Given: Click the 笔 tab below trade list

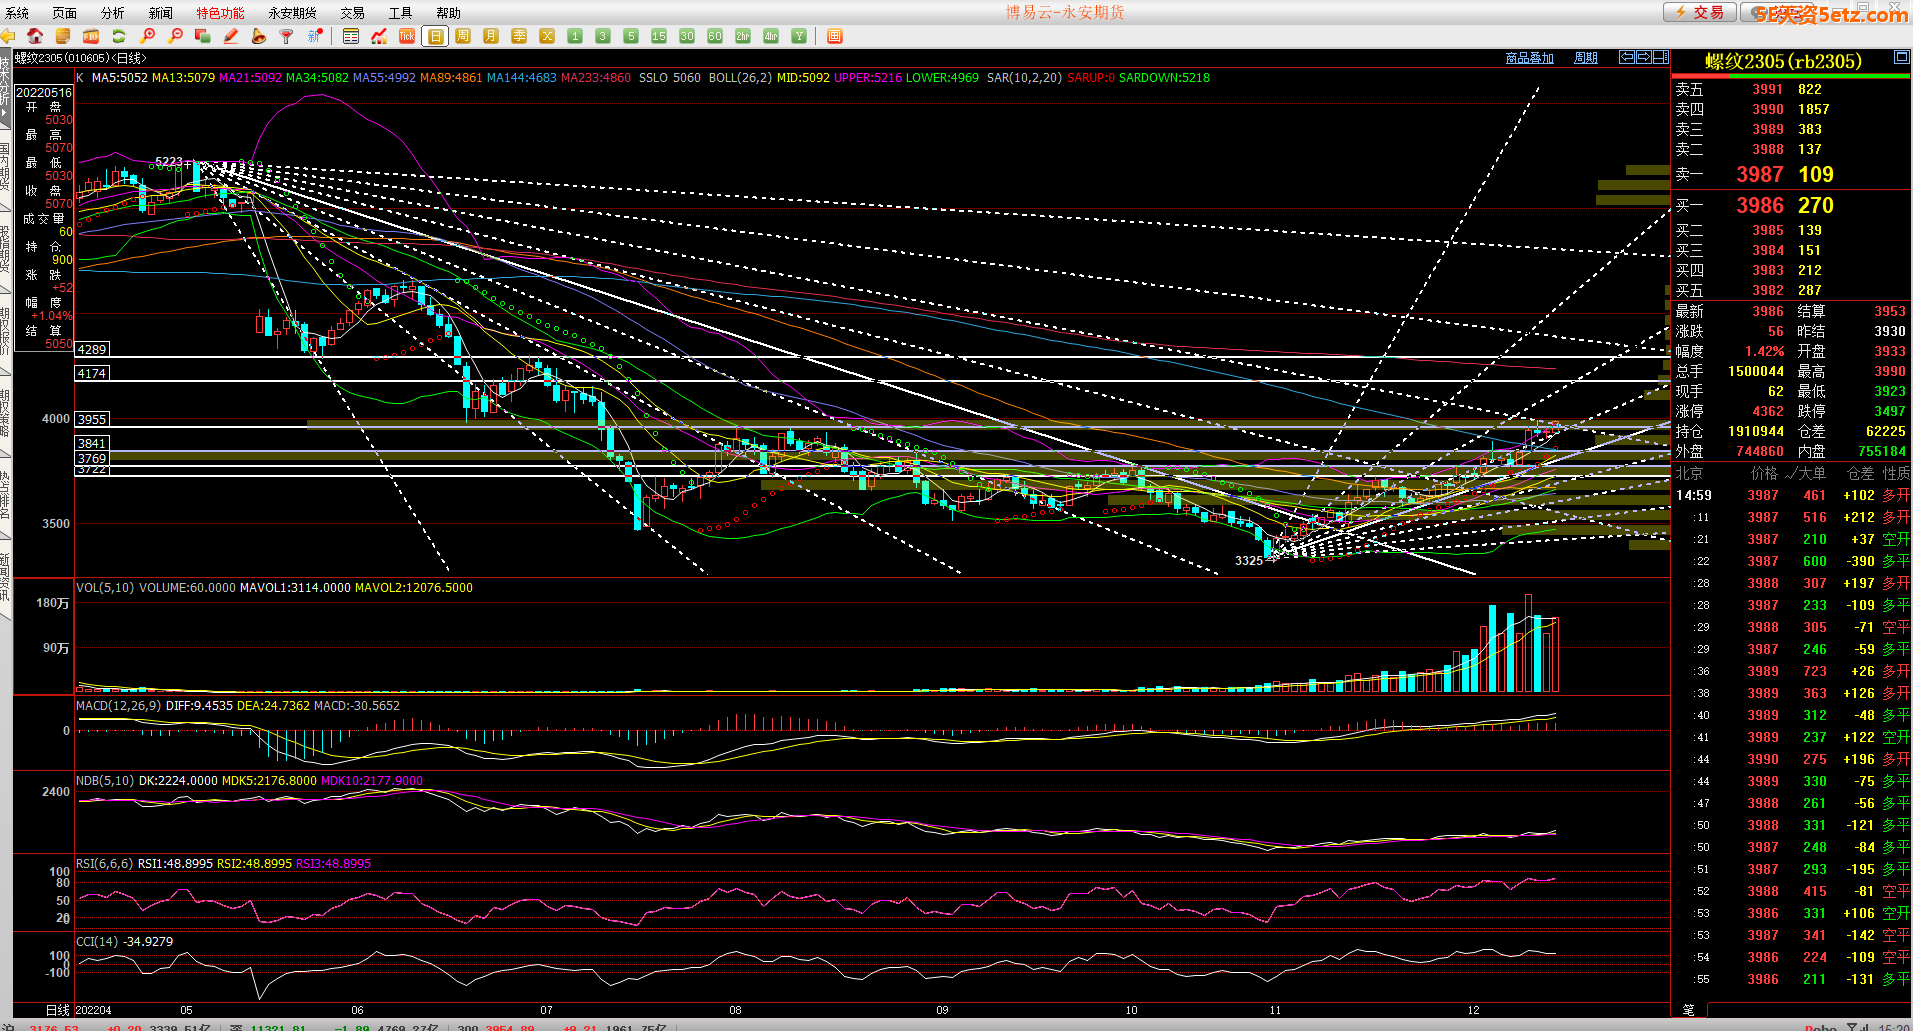Looking at the screenshot, I should pos(1689,1010).
